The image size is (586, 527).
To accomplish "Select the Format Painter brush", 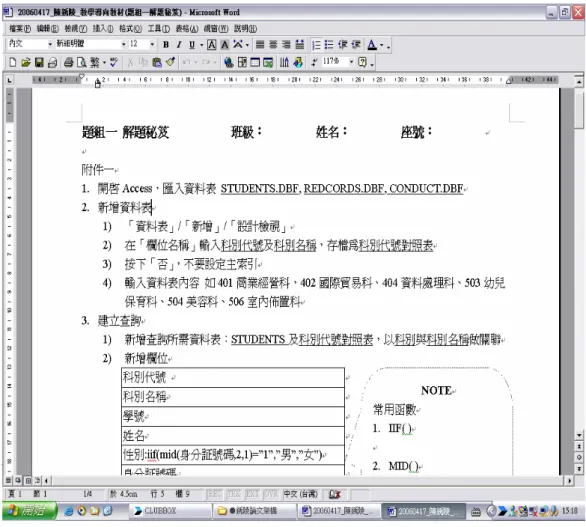I will coord(170,62).
